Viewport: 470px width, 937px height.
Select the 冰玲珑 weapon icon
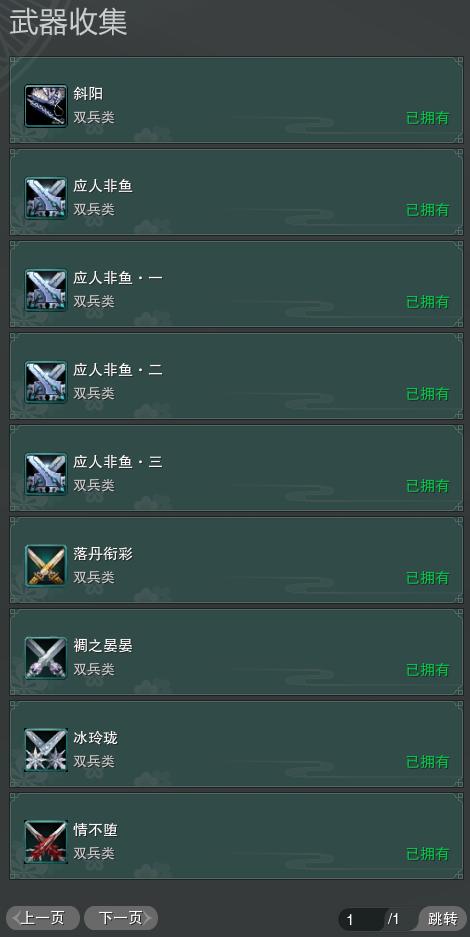(x=45, y=750)
